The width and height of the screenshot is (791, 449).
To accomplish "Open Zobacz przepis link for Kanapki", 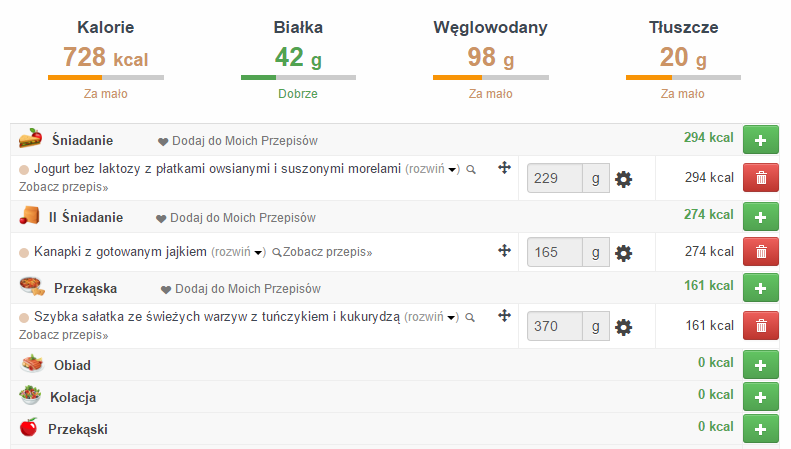I will tap(326, 253).
